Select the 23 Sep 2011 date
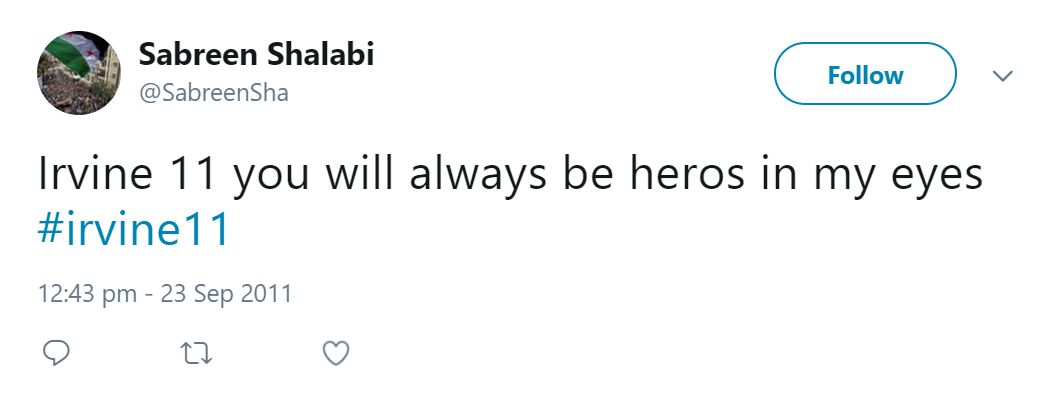Image resolution: width=1054 pixels, height=407 pixels. tap(229, 294)
